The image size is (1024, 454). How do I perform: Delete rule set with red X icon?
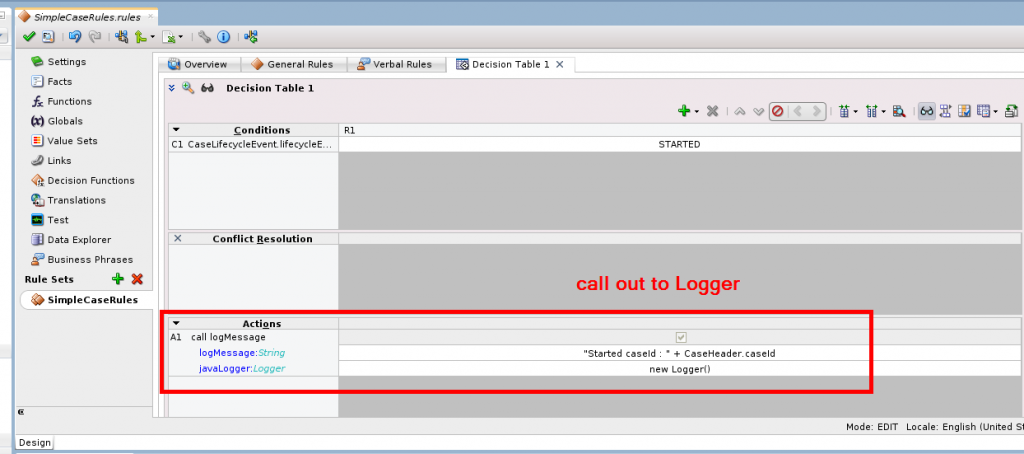click(137, 279)
